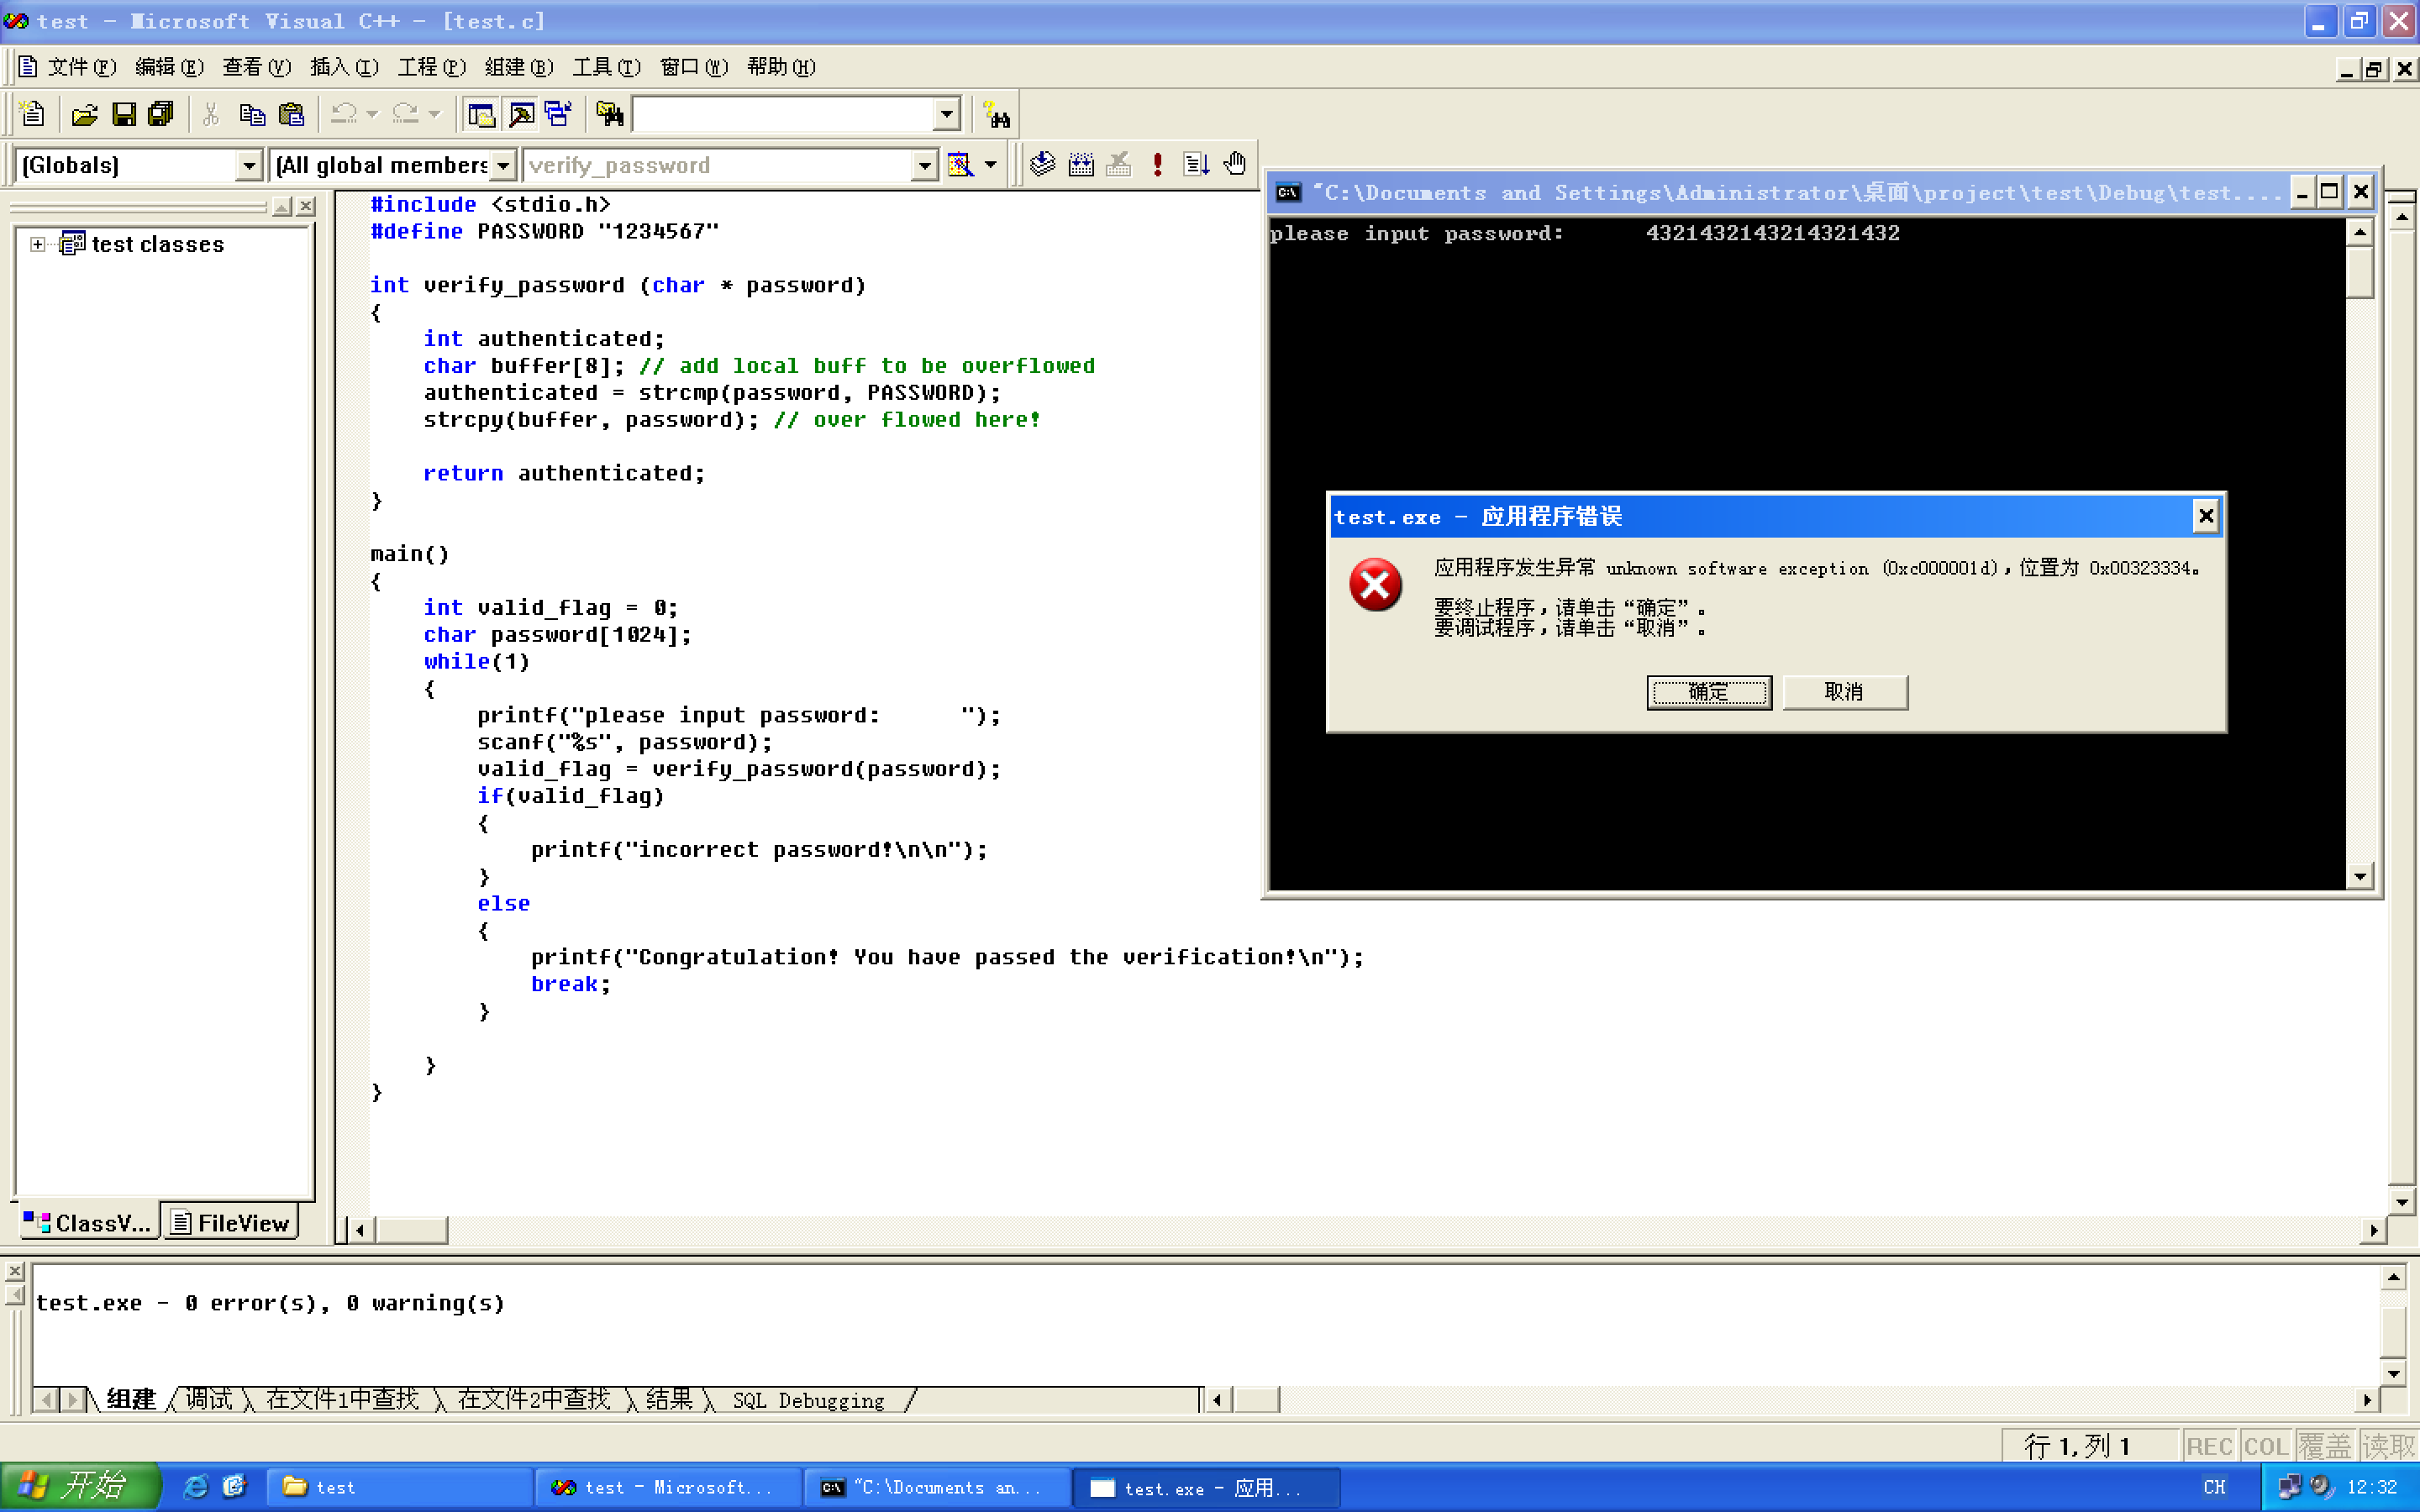Viewport: 2420px width, 1512px height.
Task: Click the Insert Breakpoint hand icon
Action: 1235,164
